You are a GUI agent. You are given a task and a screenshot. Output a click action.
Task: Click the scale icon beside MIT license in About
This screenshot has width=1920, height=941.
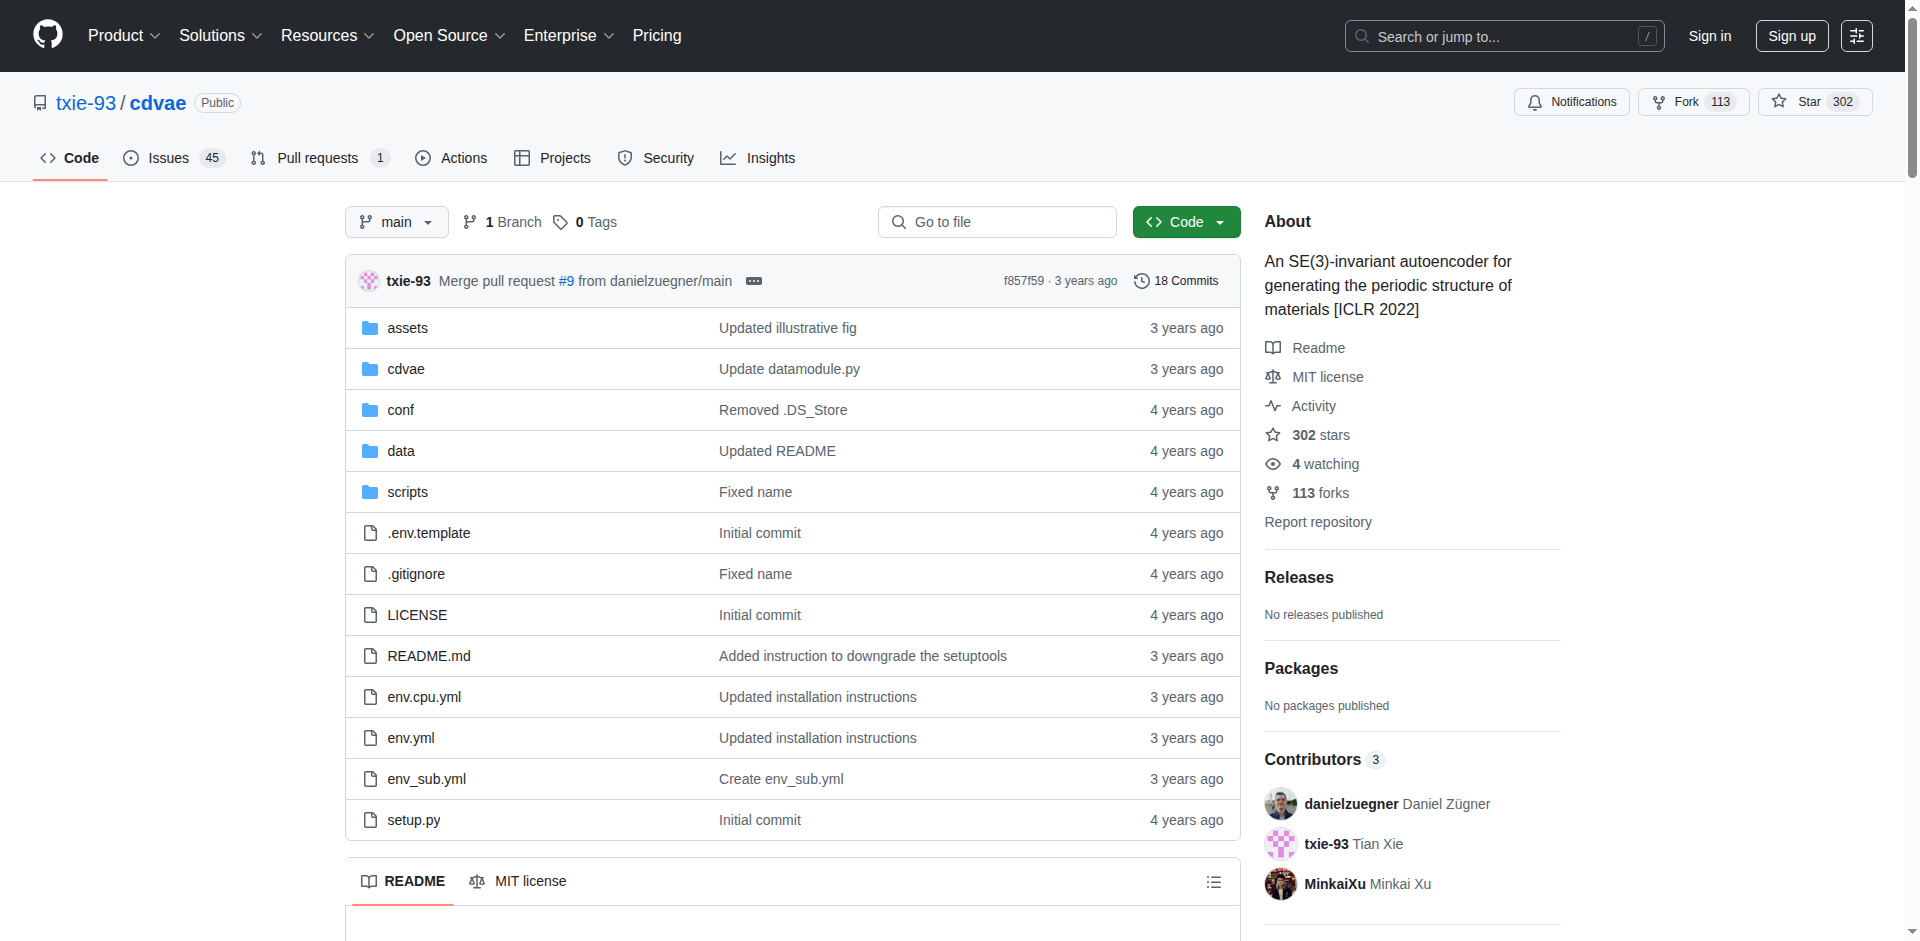(x=1273, y=377)
